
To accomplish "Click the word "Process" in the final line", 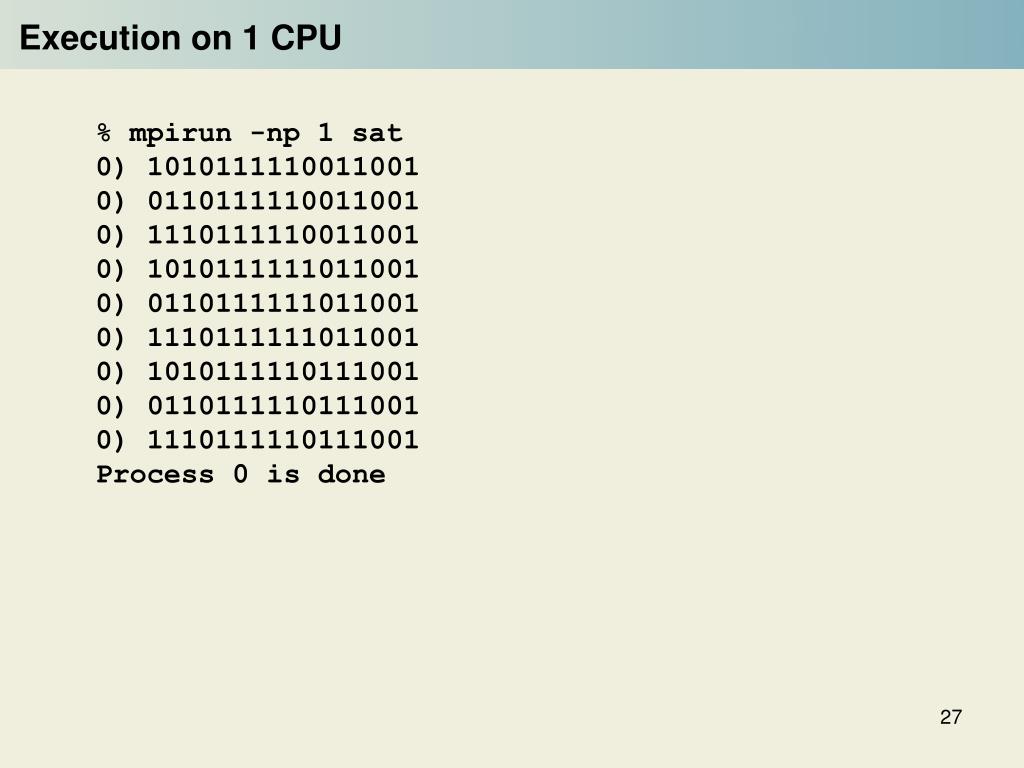I will tap(155, 474).
